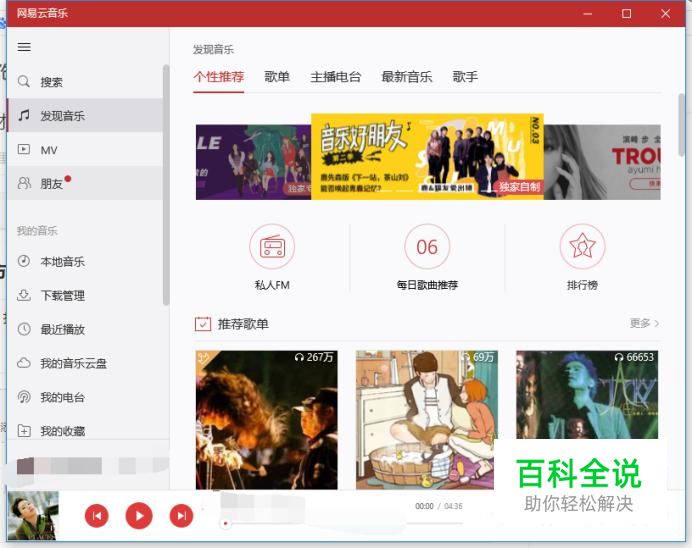The image size is (692, 548).
Task: Start playback with the play button
Action: (139, 515)
